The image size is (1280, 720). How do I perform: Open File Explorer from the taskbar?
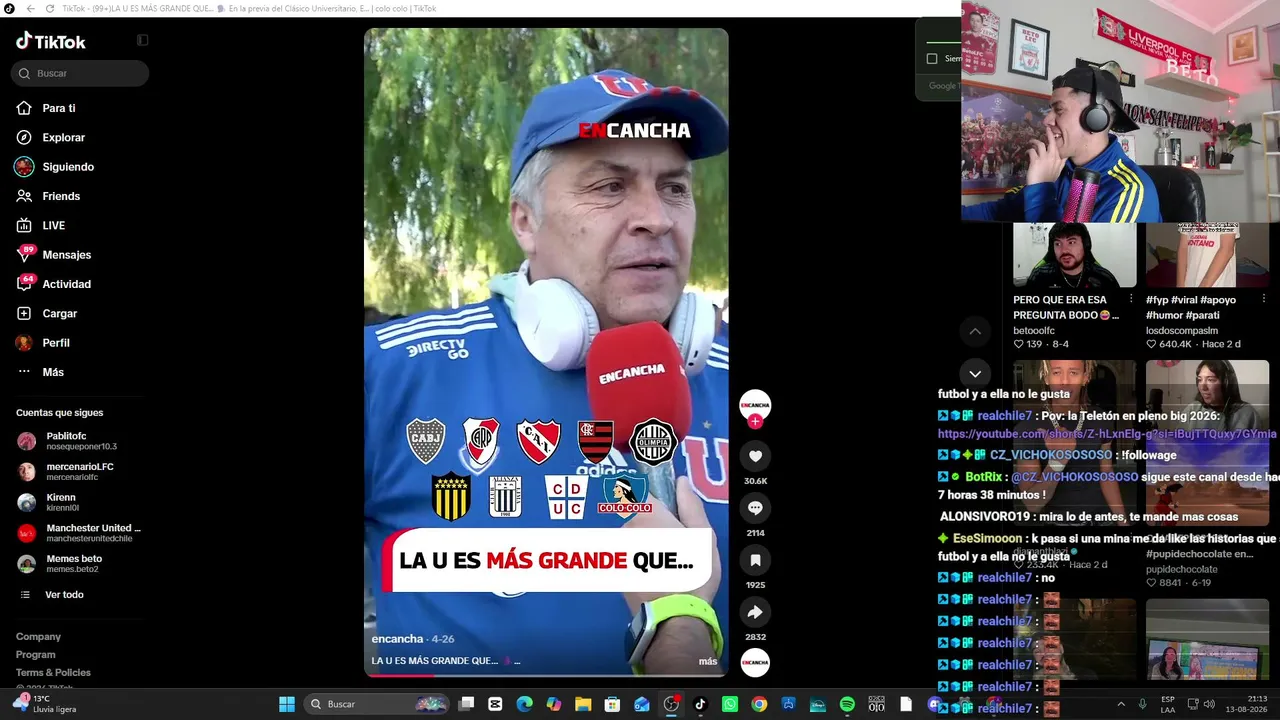click(x=583, y=704)
